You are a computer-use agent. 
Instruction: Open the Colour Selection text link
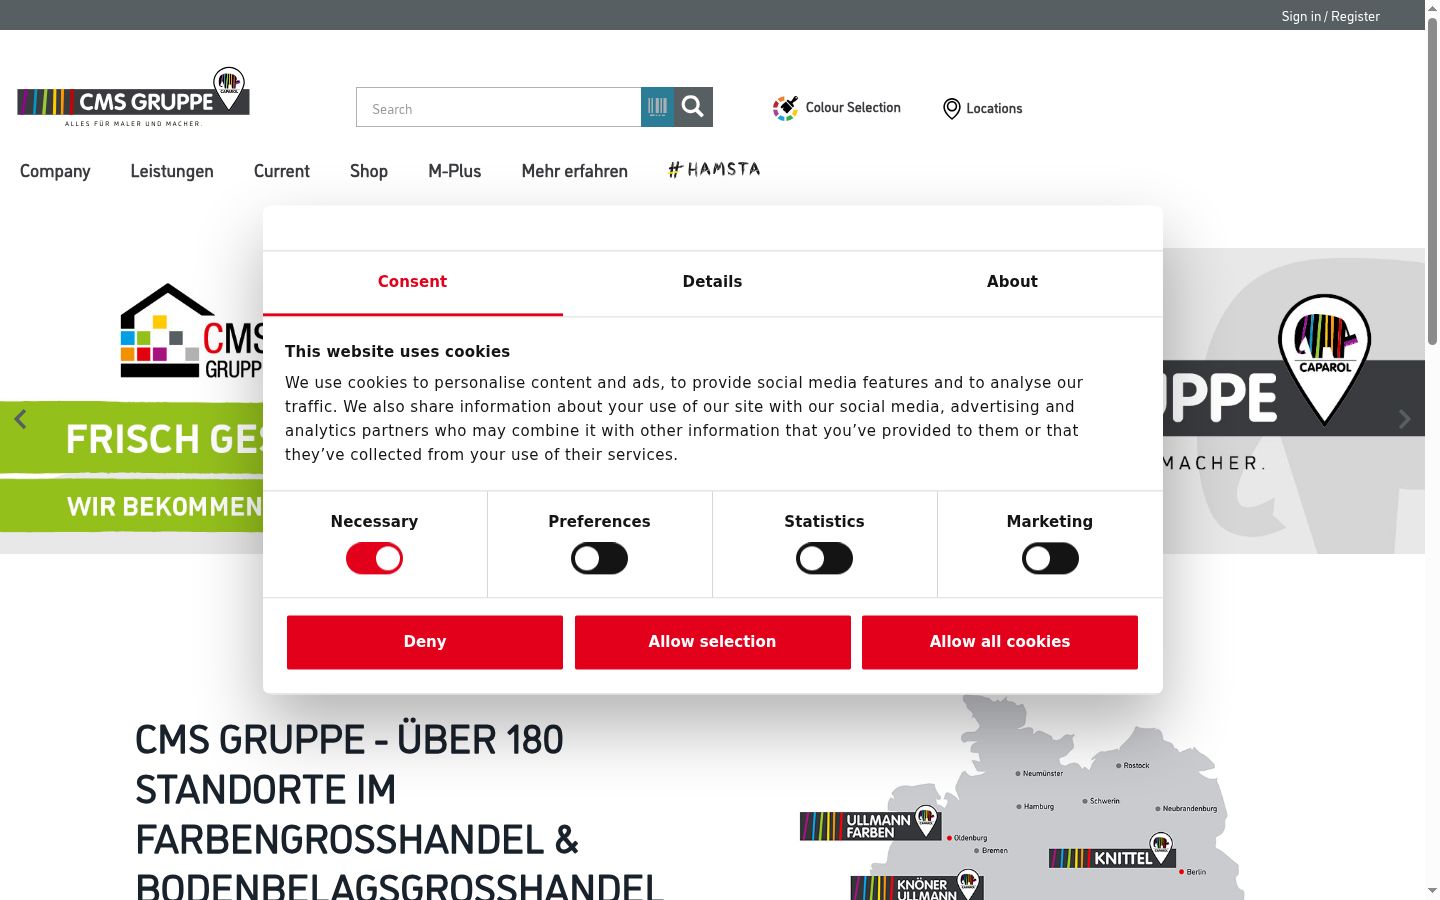point(853,108)
